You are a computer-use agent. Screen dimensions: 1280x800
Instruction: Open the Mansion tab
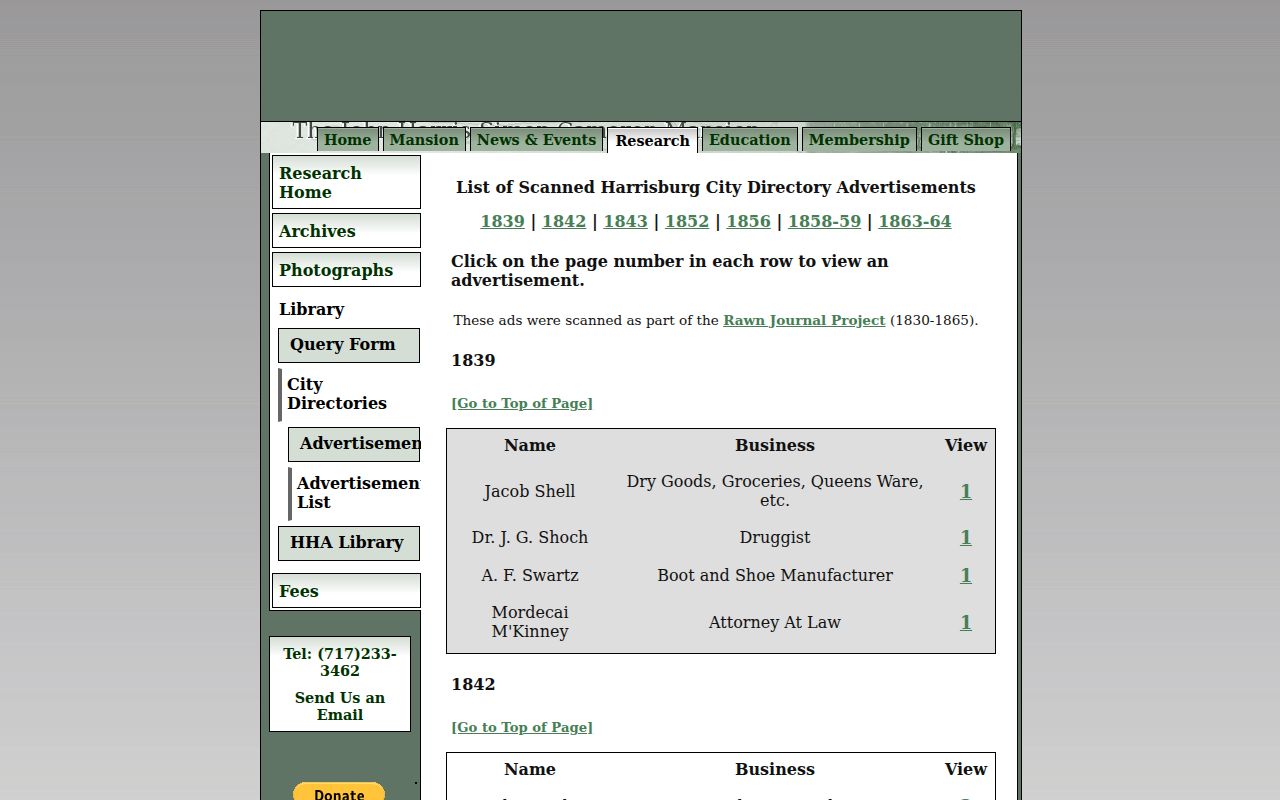[x=424, y=140]
